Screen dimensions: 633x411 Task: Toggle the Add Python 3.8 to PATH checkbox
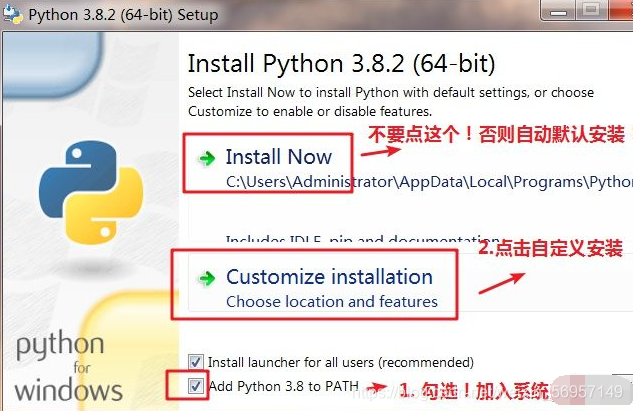point(196,386)
